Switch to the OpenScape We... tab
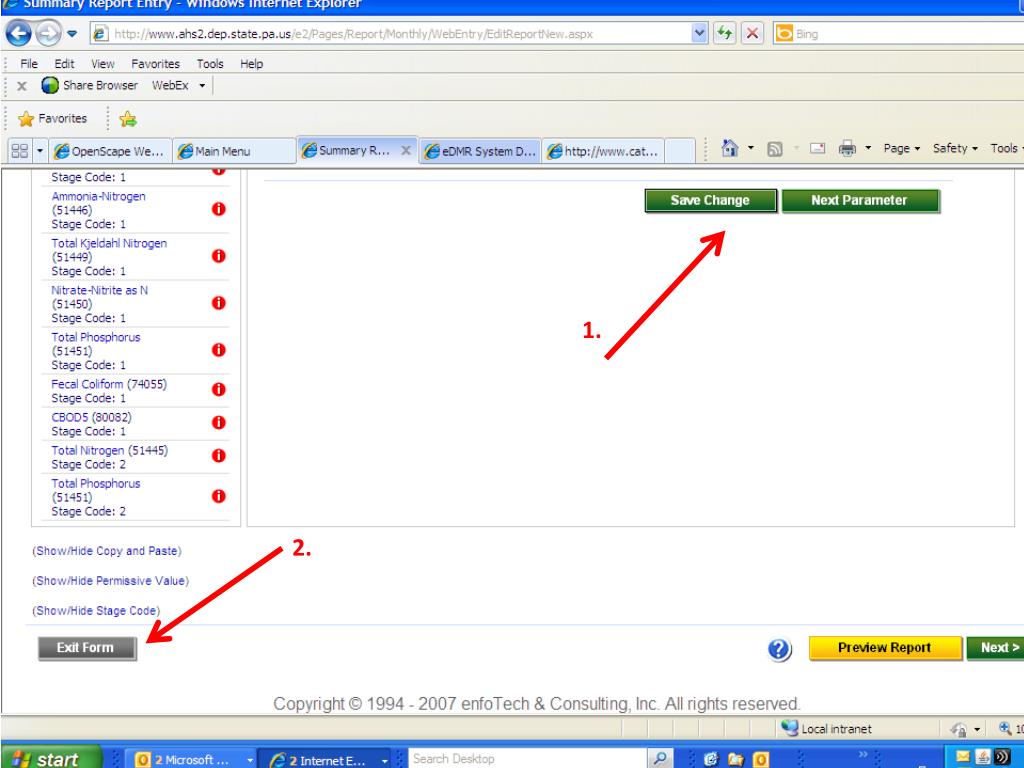 click(x=109, y=151)
